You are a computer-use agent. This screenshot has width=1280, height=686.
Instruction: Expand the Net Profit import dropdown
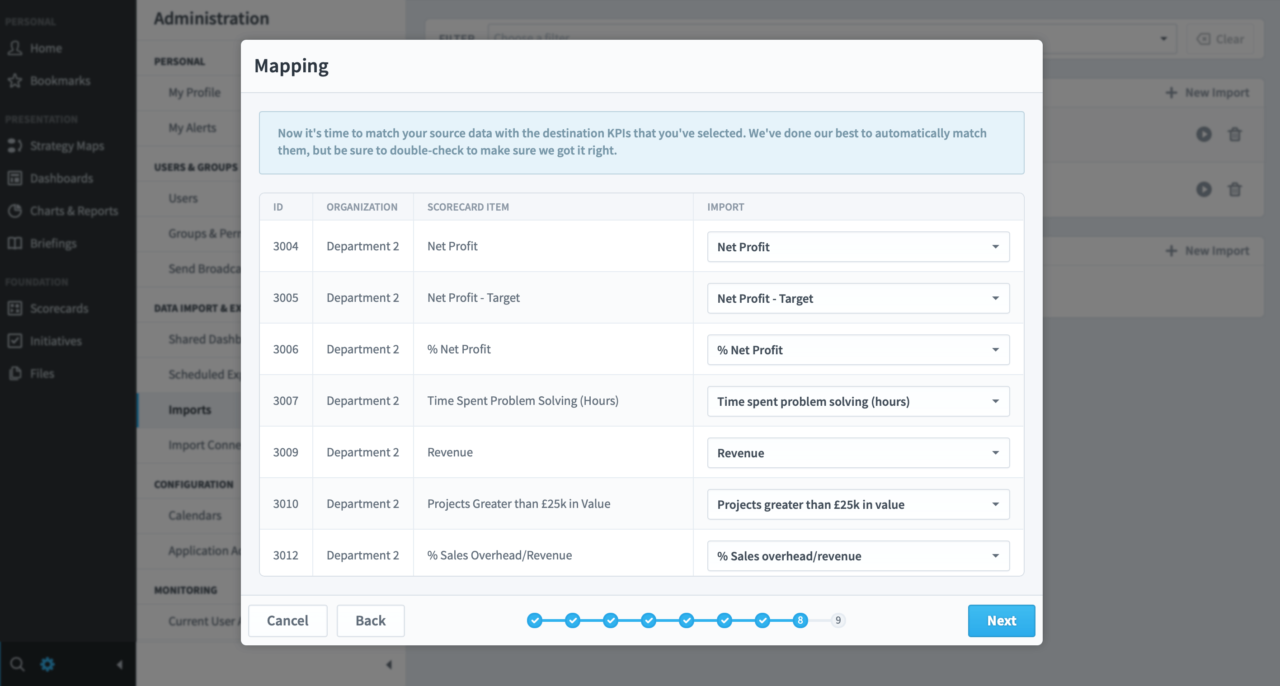pos(857,247)
